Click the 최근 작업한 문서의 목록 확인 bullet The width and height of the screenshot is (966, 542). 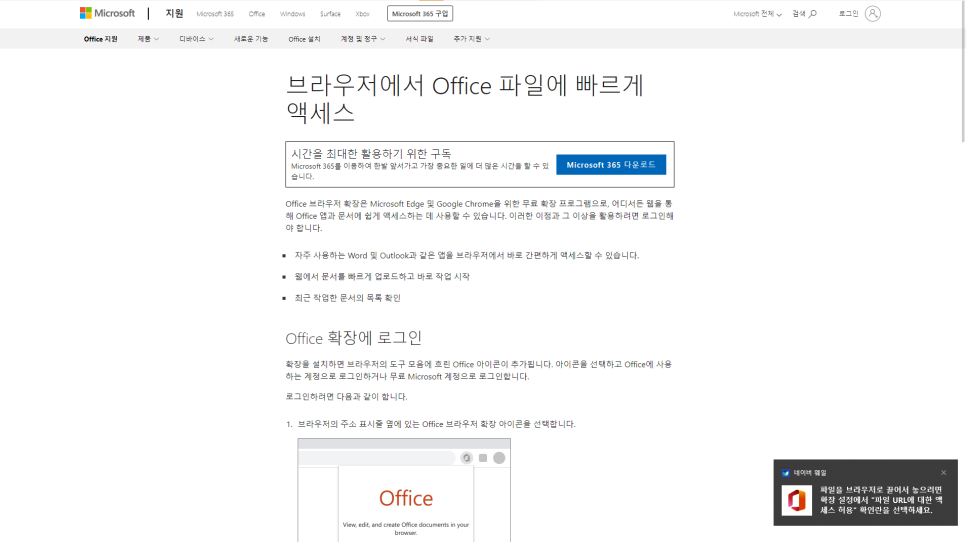[347, 298]
